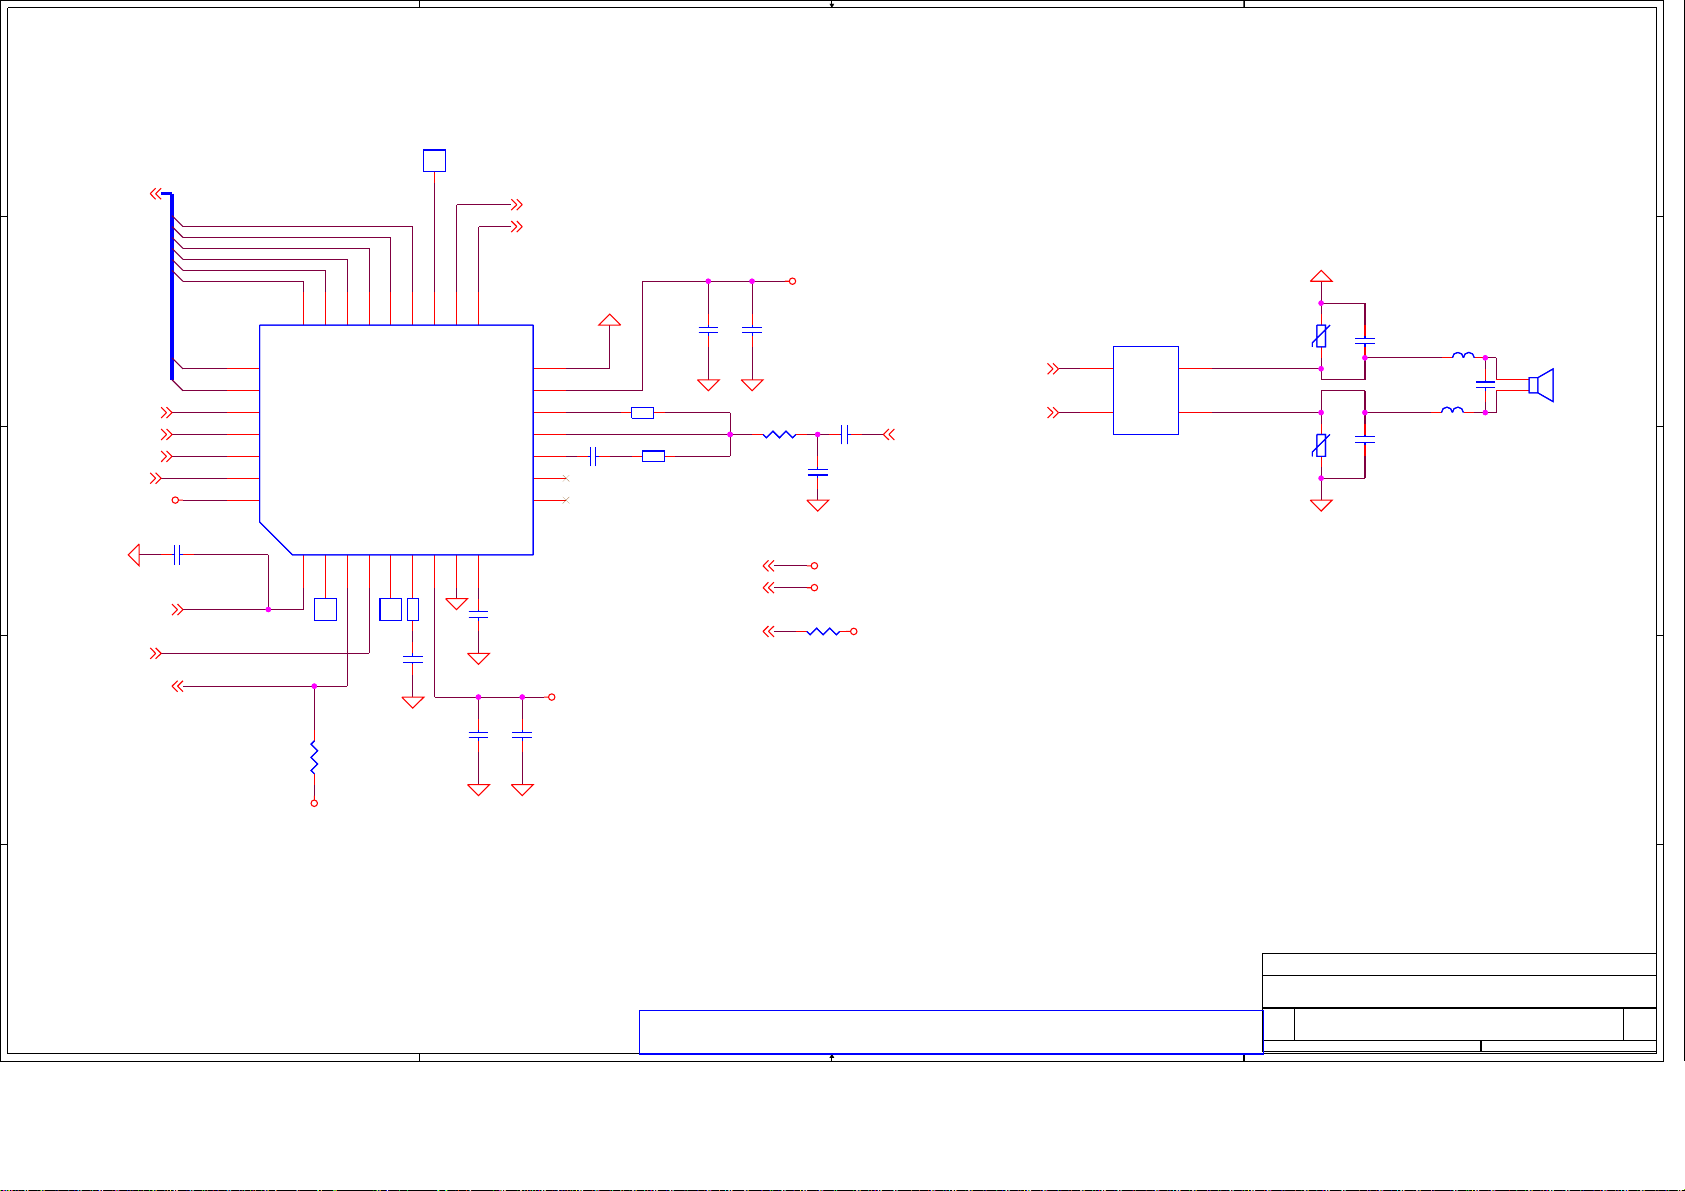This screenshot has width=1685, height=1191.
Task: Select the blue block feeding the speaker circuit
Action: (x=1146, y=390)
